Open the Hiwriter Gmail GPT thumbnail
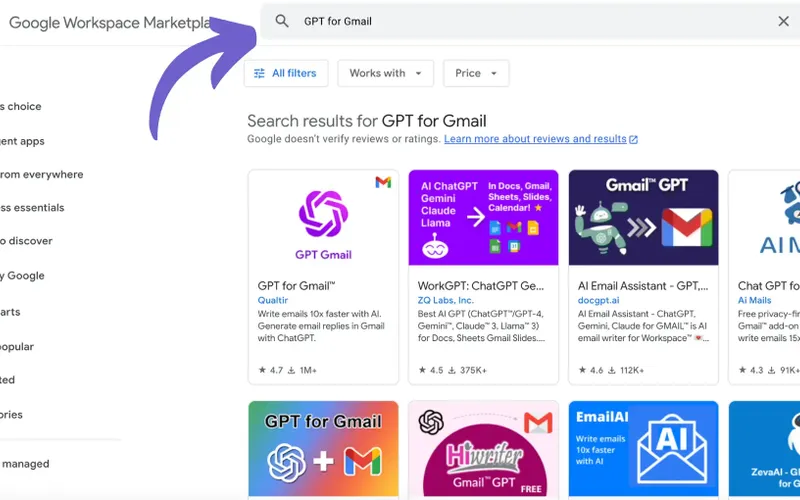800x500 pixels. click(483, 448)
